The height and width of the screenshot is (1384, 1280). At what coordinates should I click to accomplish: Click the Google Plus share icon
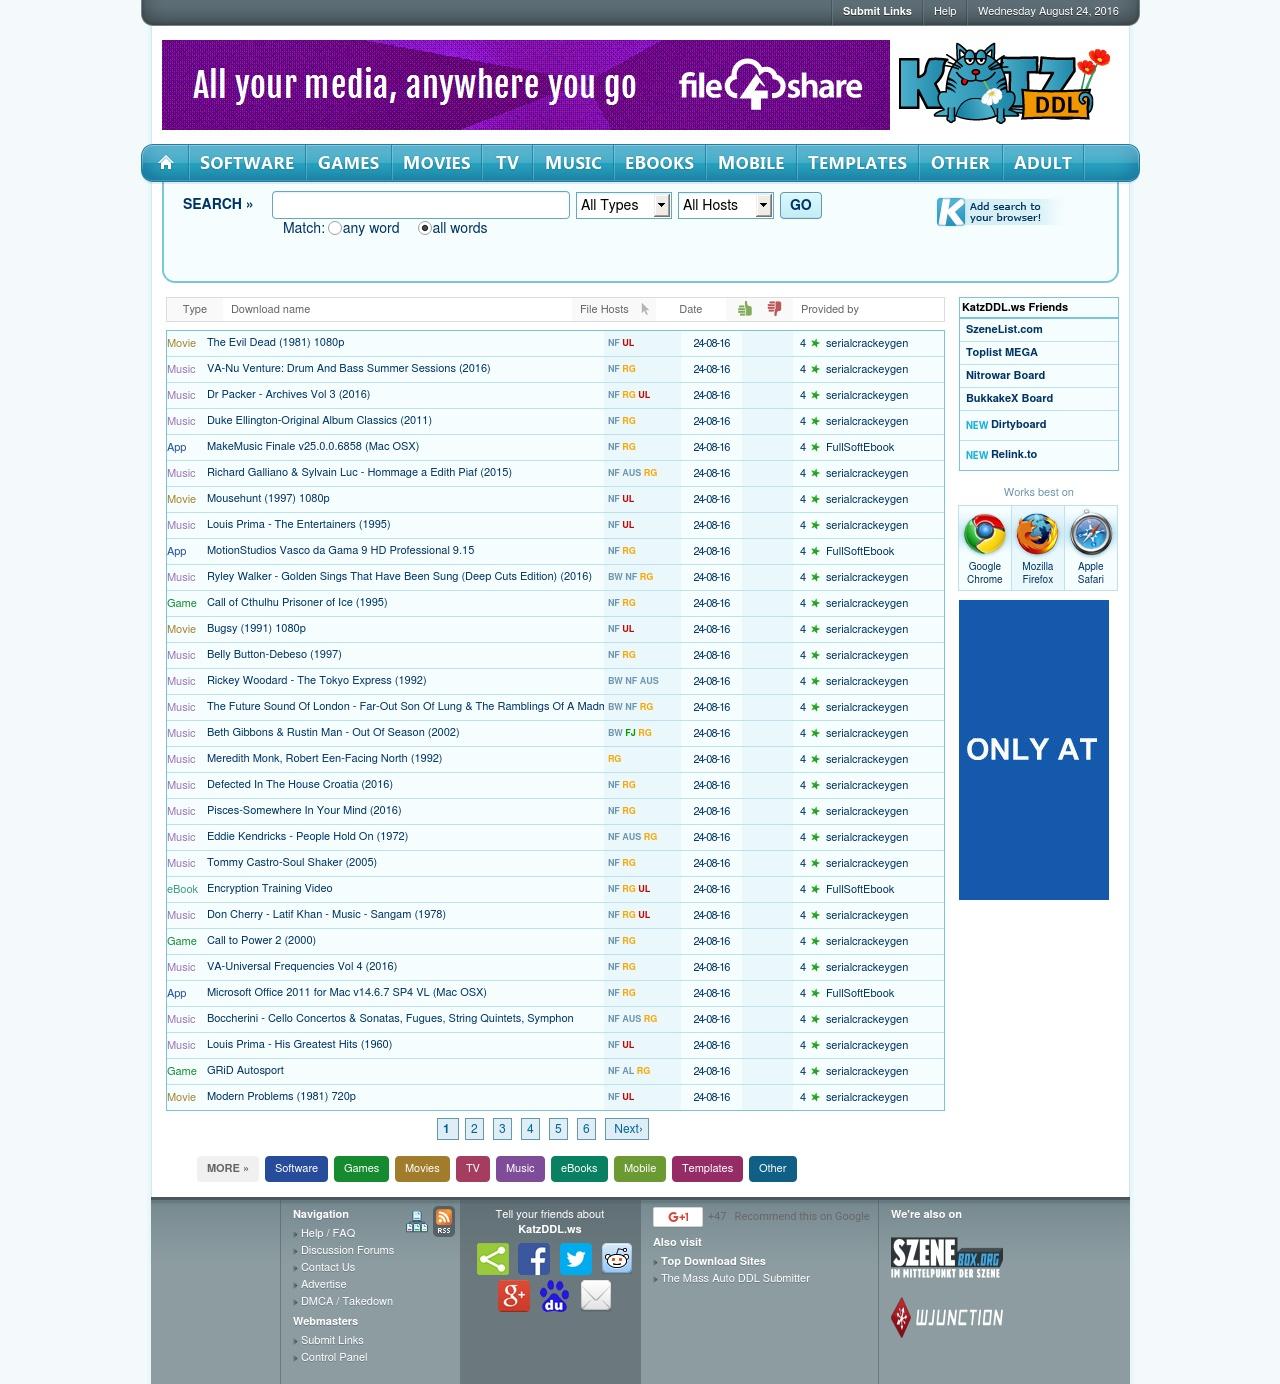tap(514, 1296)
